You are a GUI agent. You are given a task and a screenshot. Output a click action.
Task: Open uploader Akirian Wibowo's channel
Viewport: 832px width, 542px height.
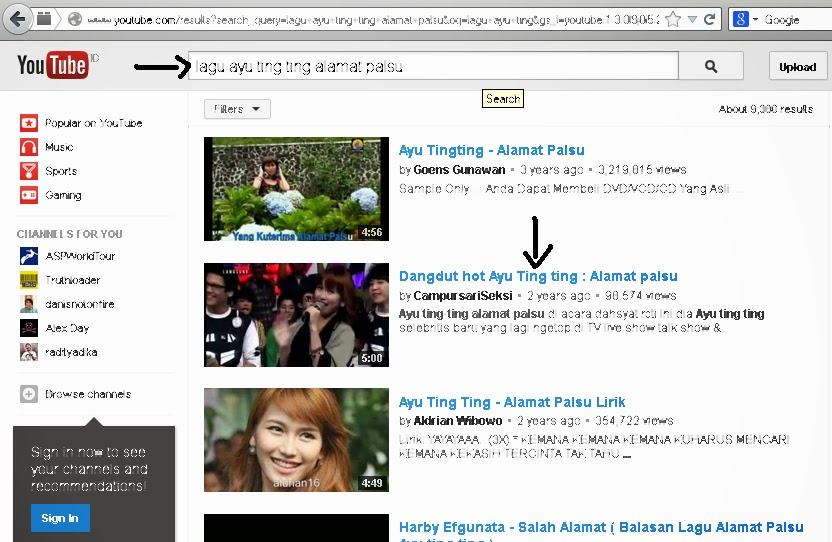click(457, 421)
